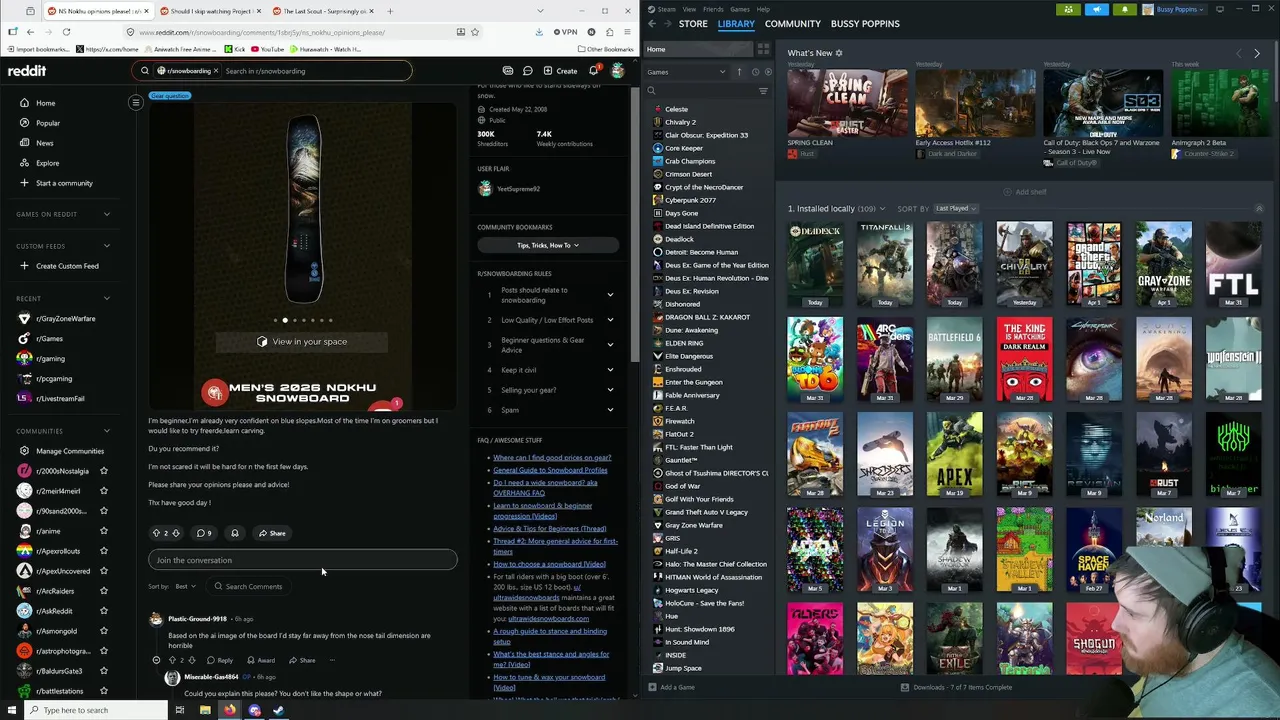Screen dimensions: 1280x720
Task: Upvote the NS Nokhu post
Action: (156, 533)
